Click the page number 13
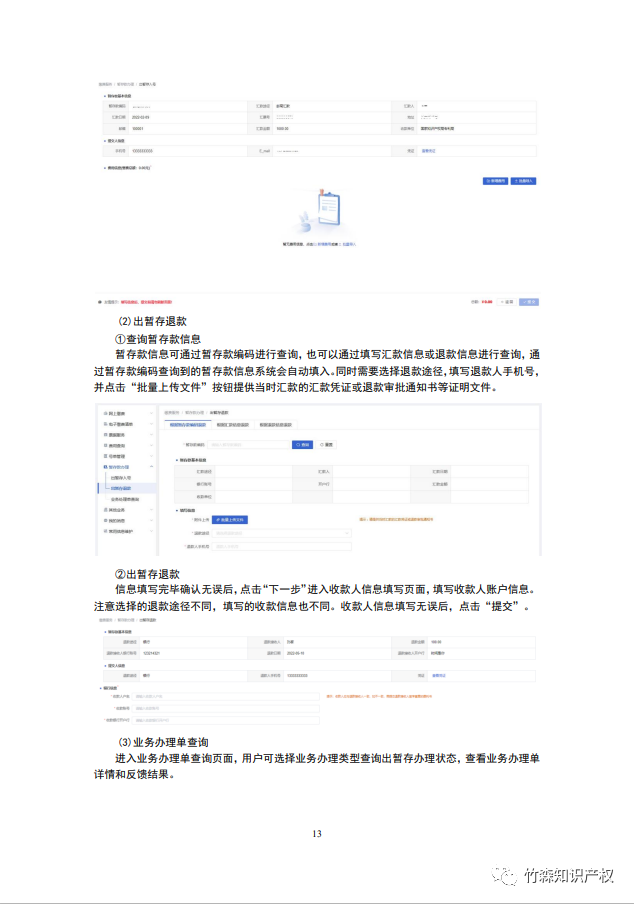Image resolution: width=634 pixels, height=904 pixels. click(317, 834)
